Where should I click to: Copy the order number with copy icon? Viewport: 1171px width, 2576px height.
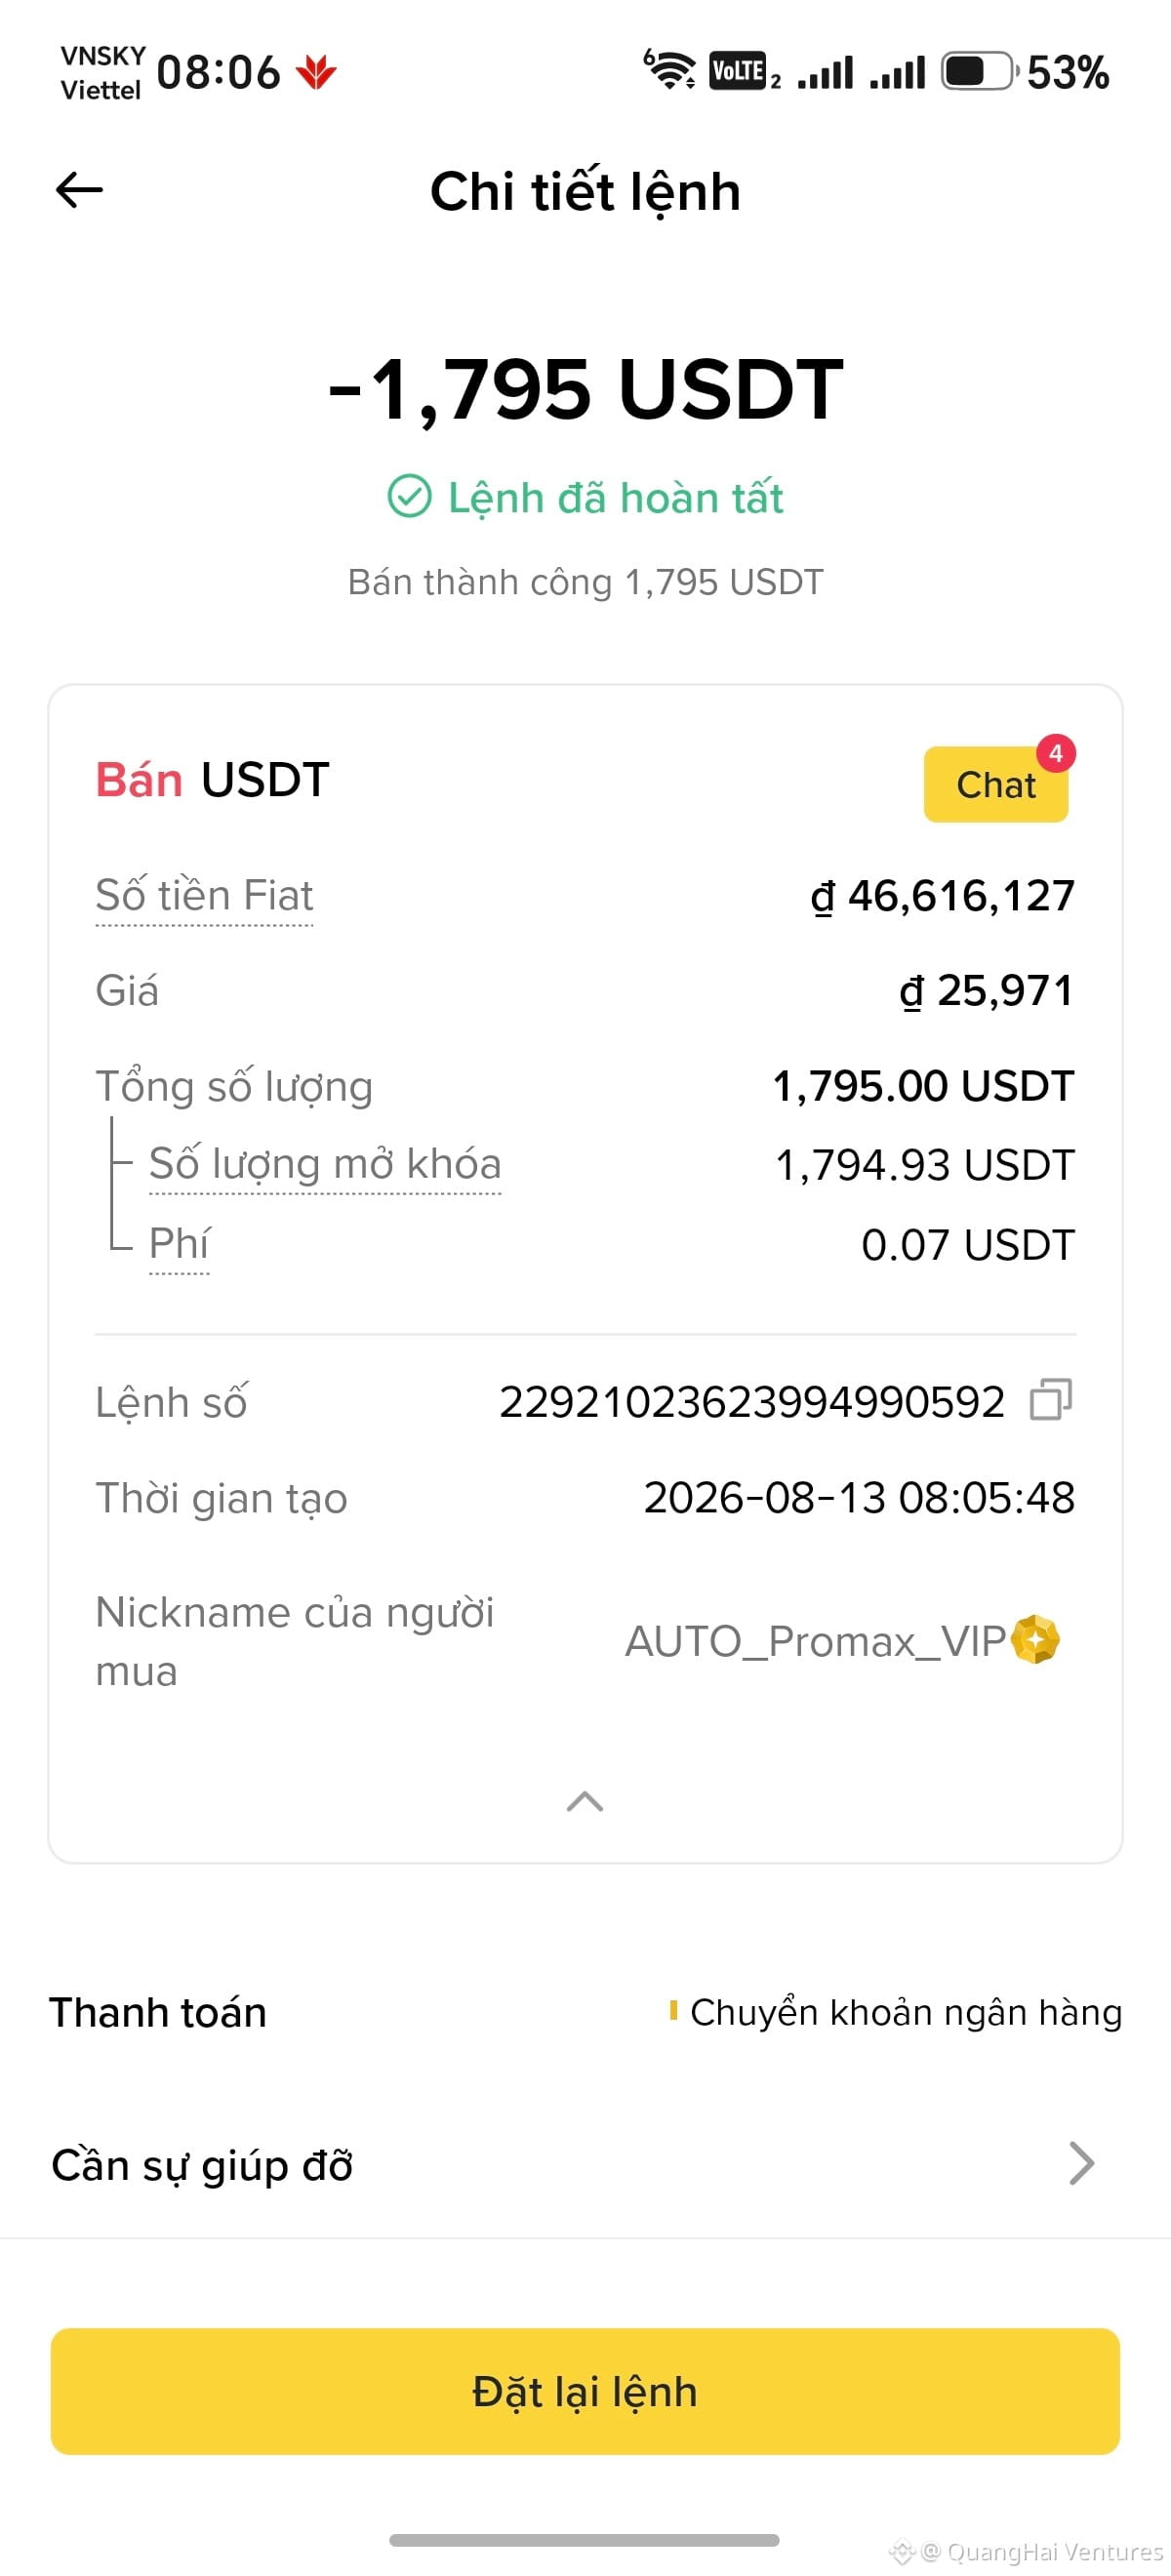click(x=1050, y=1400)
